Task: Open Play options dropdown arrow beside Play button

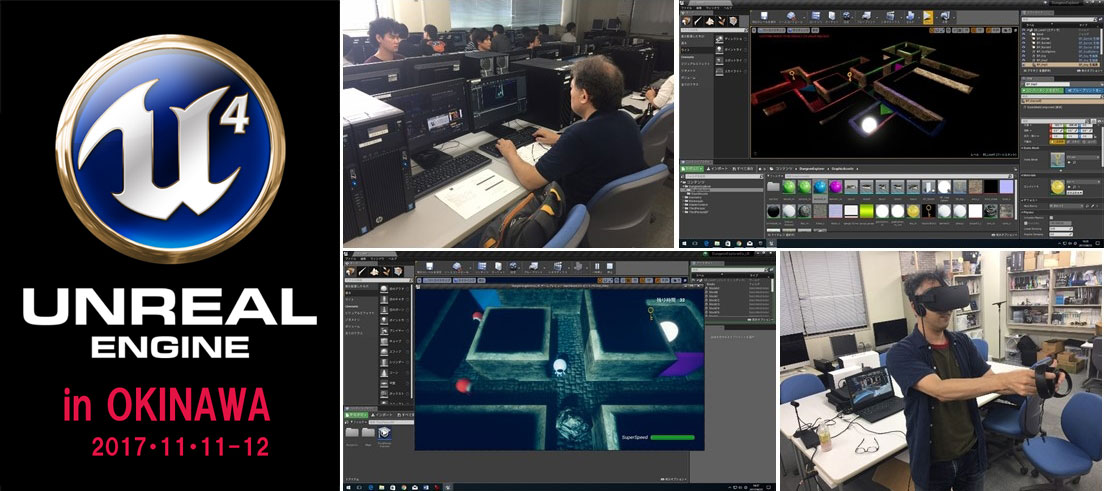Action: [x=936, y=18]
